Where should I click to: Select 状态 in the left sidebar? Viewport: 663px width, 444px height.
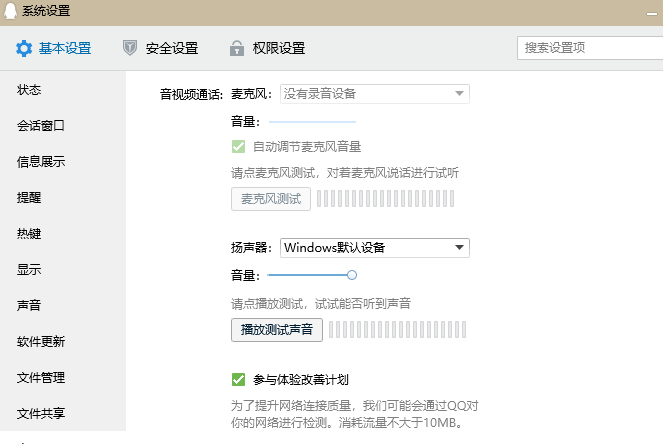(29, 90)
